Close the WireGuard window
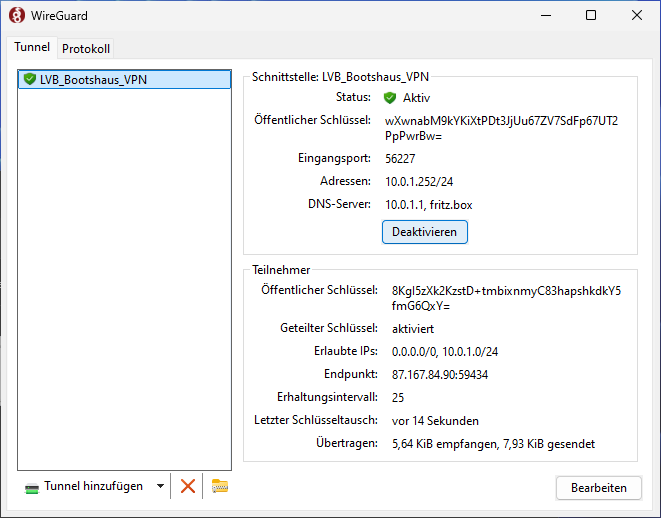Viewport: 661px width, 518px height. [637, 16]
